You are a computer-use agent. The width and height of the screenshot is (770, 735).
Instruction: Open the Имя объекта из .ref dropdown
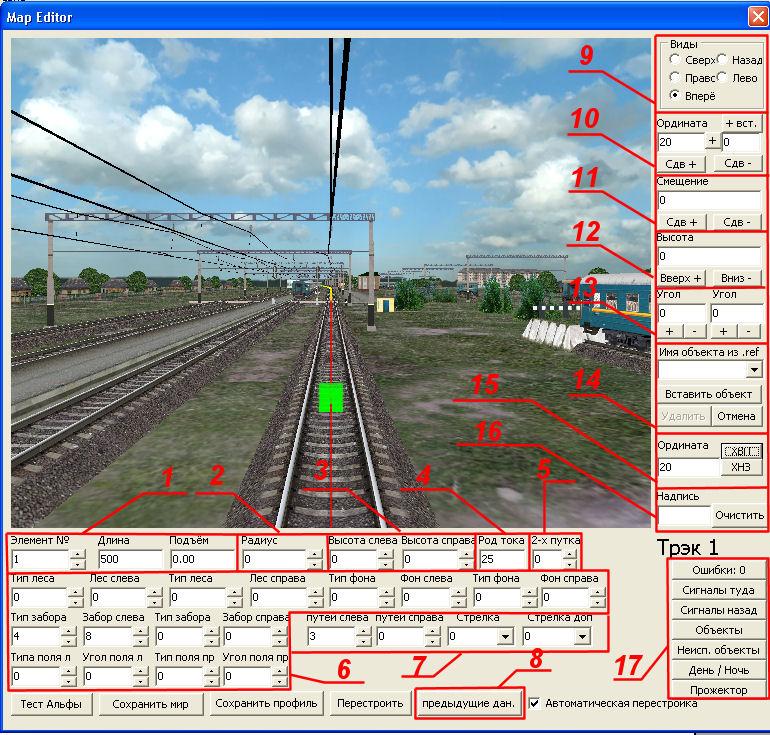click(x=753, y=371)
